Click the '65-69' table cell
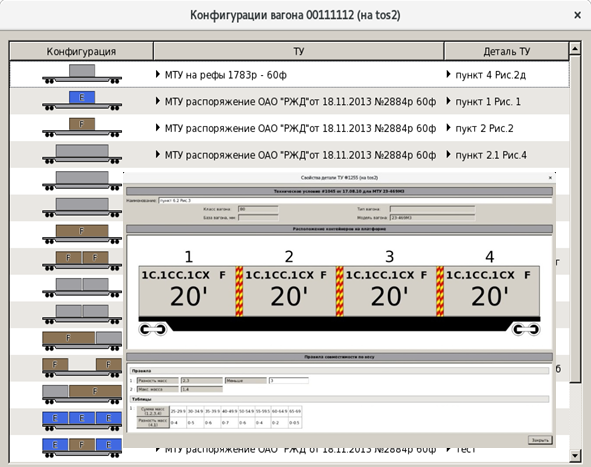591x467 pixels. (295, 411)
